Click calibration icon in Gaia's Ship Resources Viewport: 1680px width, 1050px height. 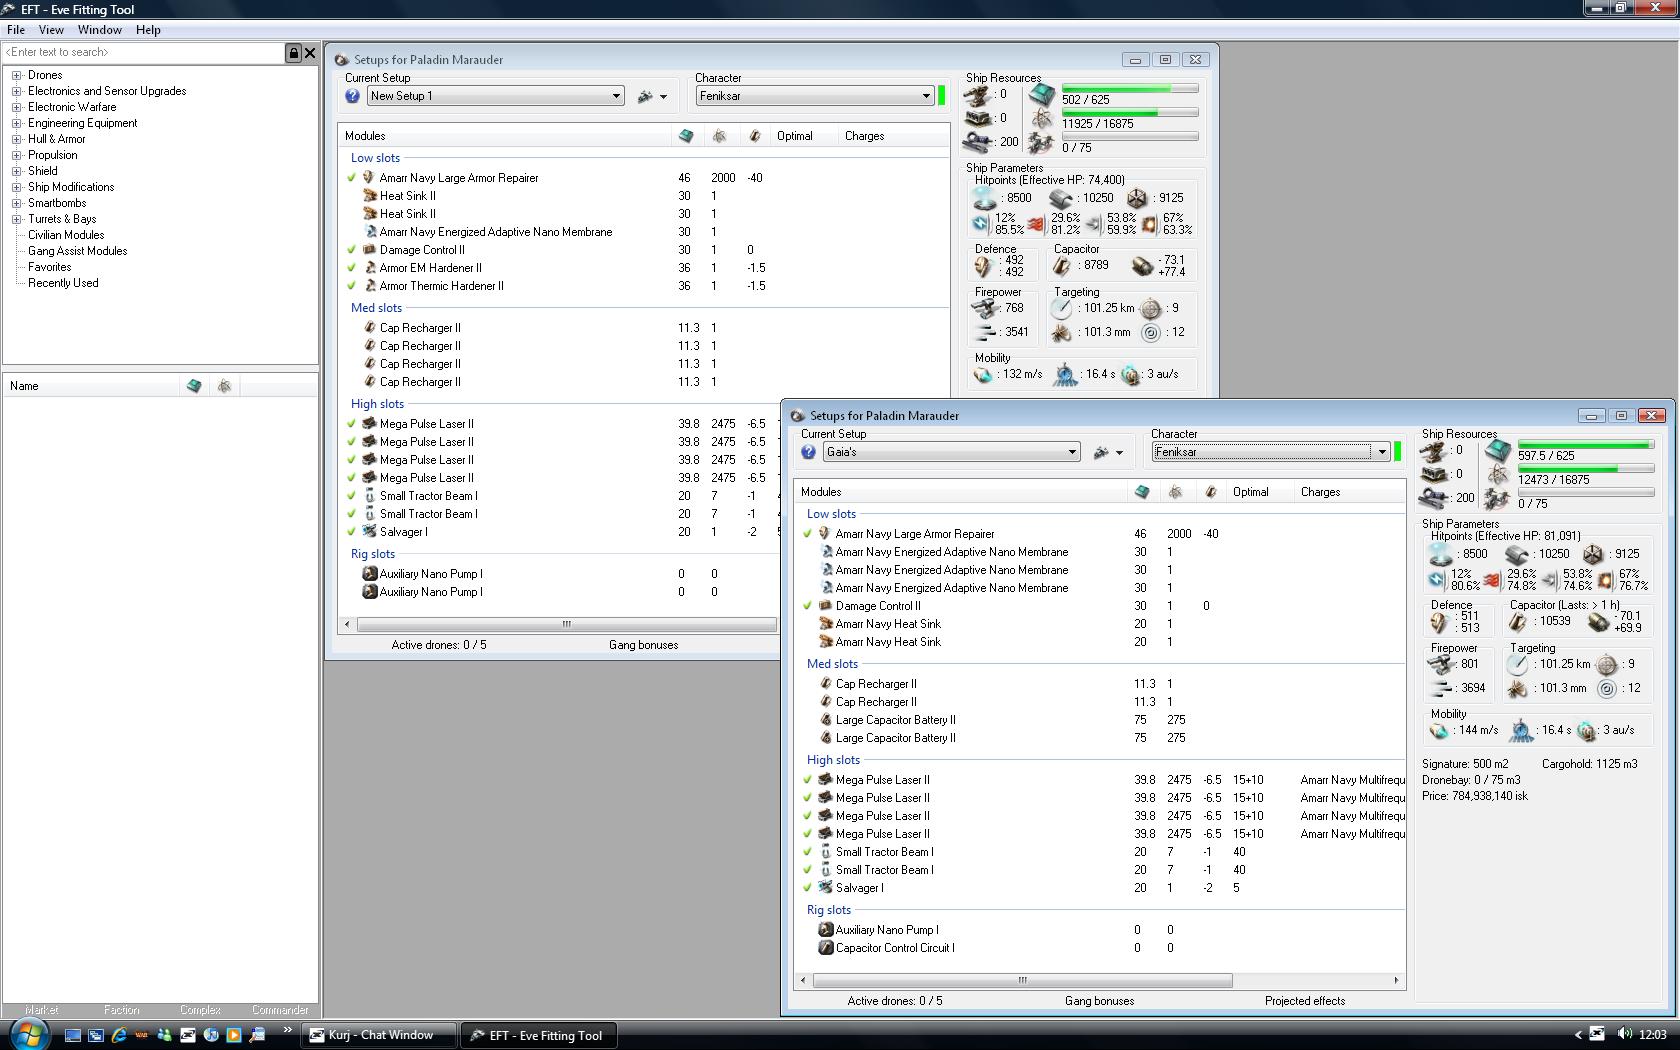(1434, 498)
